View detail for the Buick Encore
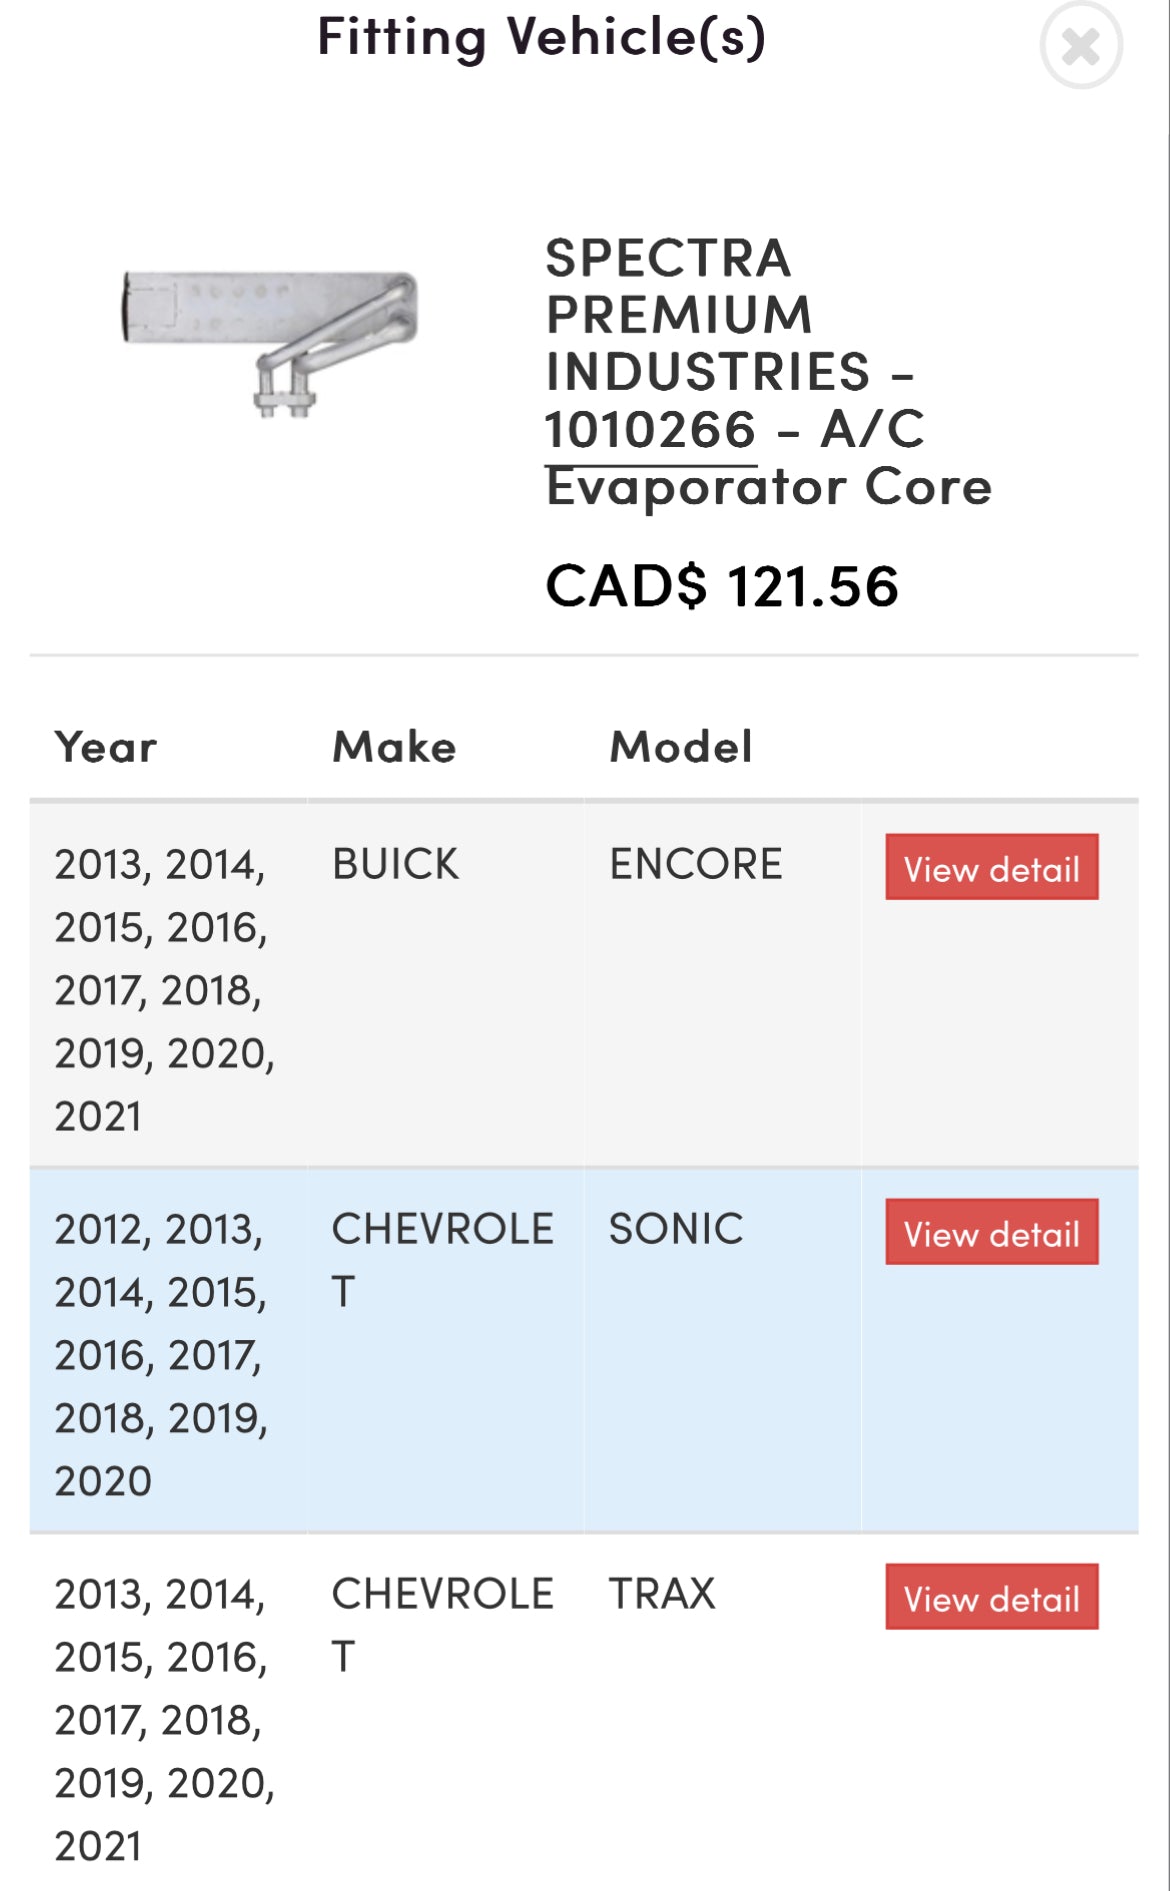The width and height of the screenshot is (1170, 1891). point(991,867)
